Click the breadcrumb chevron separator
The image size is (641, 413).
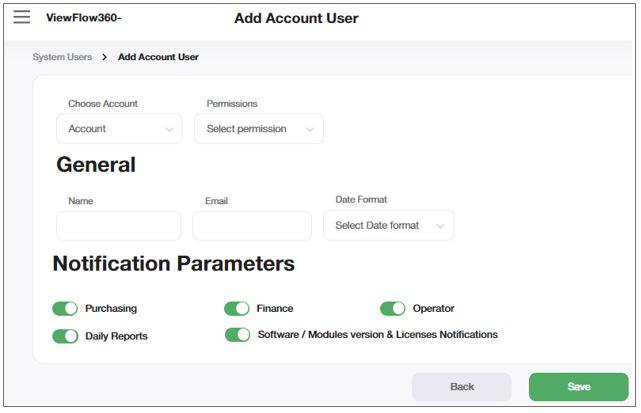(104, 57)
